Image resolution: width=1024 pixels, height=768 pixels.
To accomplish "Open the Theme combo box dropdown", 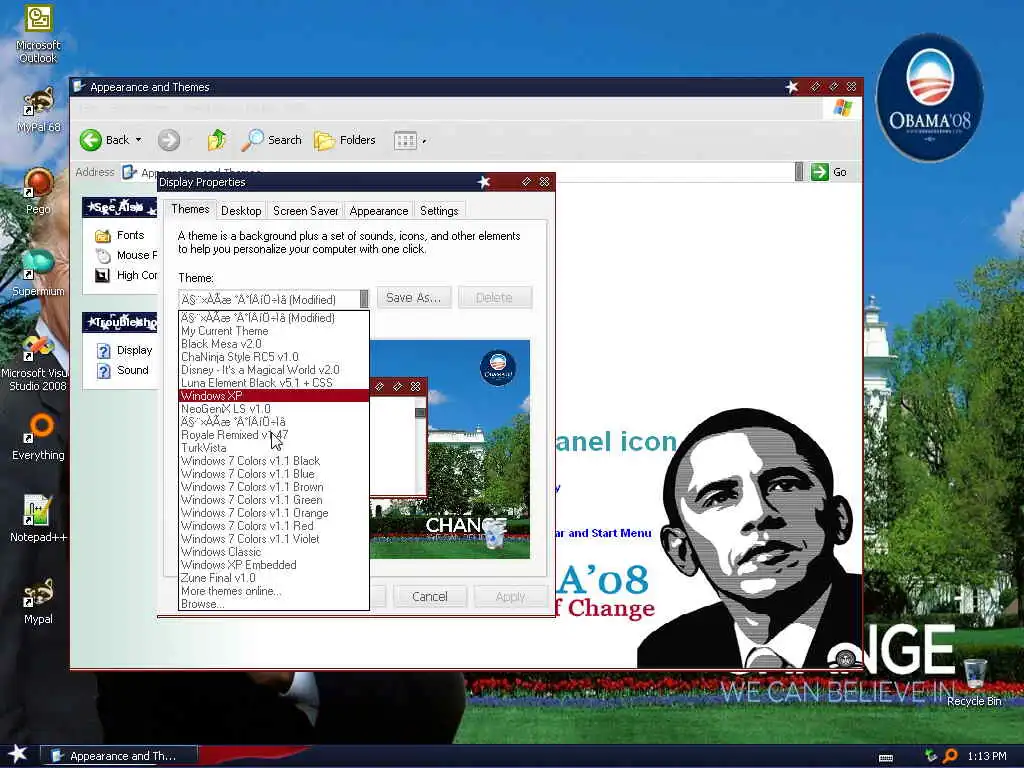I will (x=364, y=299).
